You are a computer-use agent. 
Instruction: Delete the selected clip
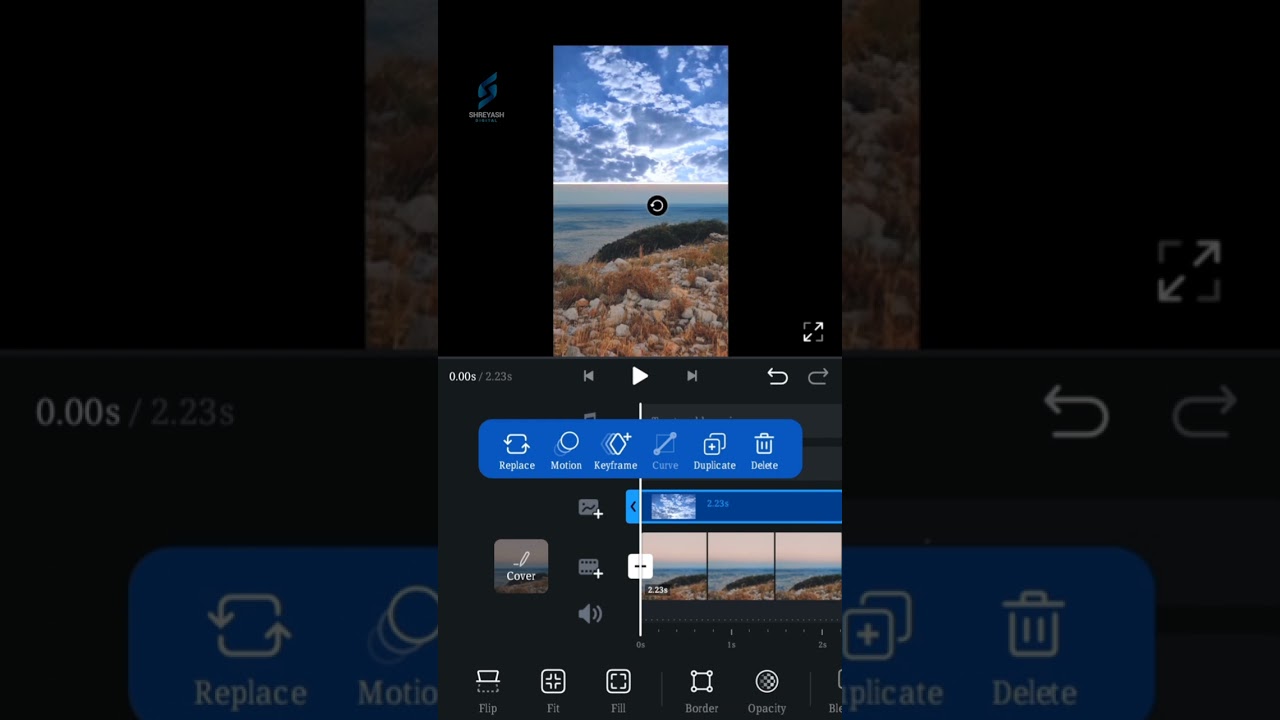(x=764, y=452)
